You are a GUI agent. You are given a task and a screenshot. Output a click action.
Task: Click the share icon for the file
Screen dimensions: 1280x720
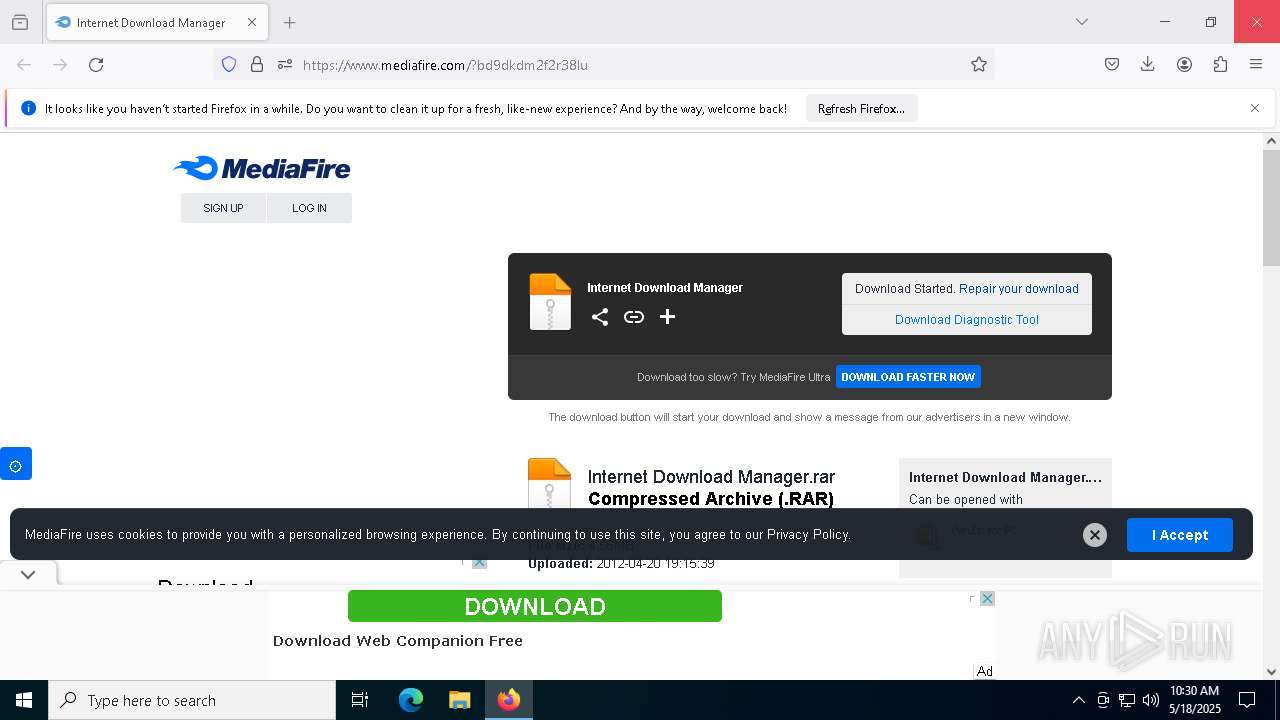600,317
